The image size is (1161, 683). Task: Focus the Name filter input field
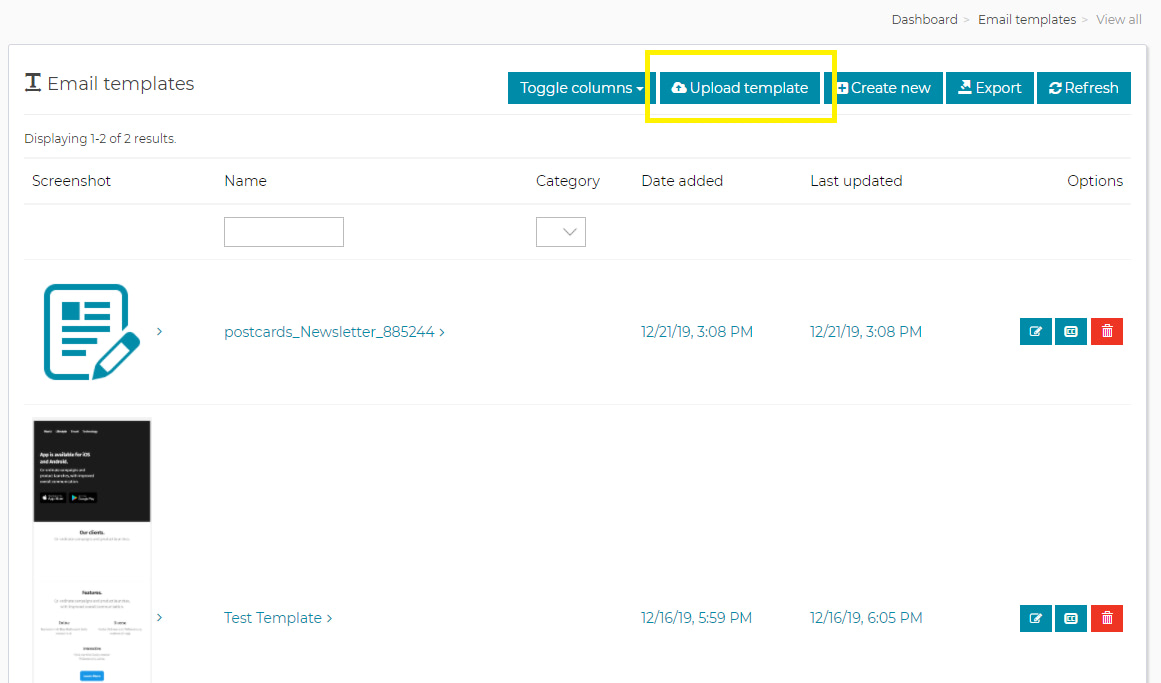point(284,232)
